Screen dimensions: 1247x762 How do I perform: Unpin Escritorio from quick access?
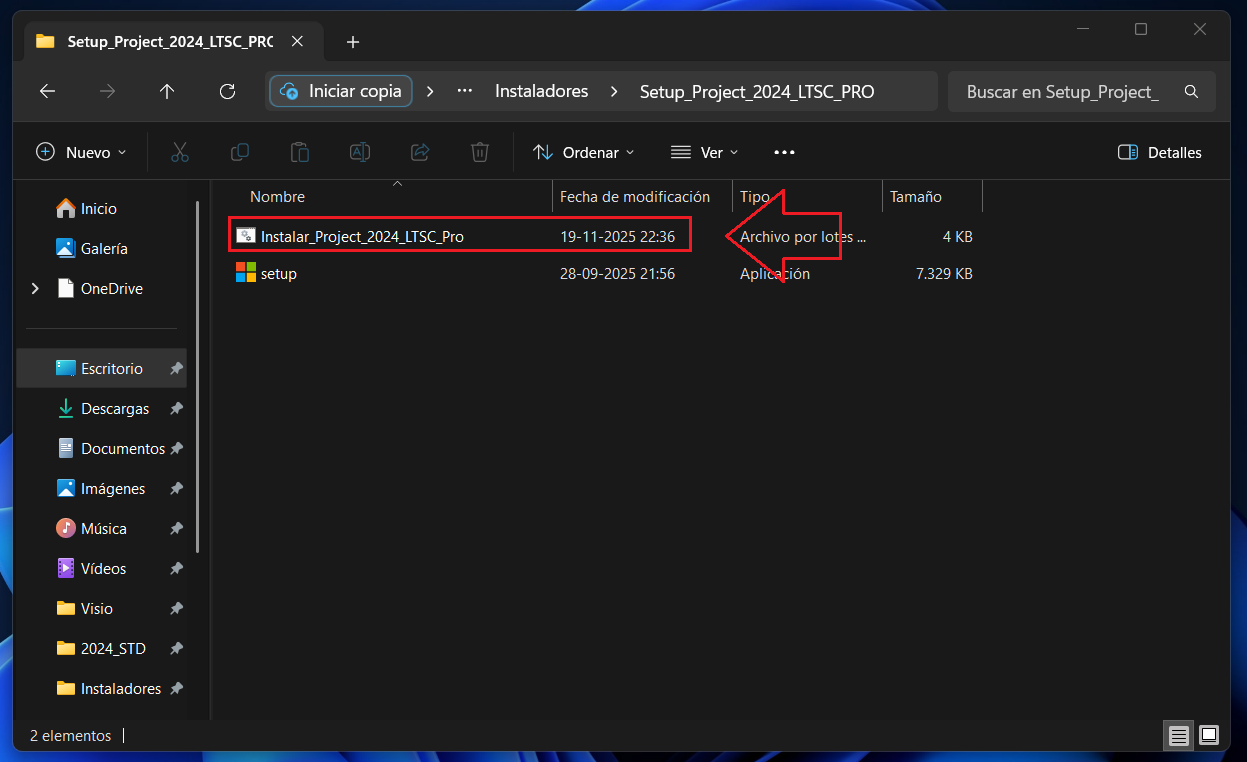tap(176, 369)
